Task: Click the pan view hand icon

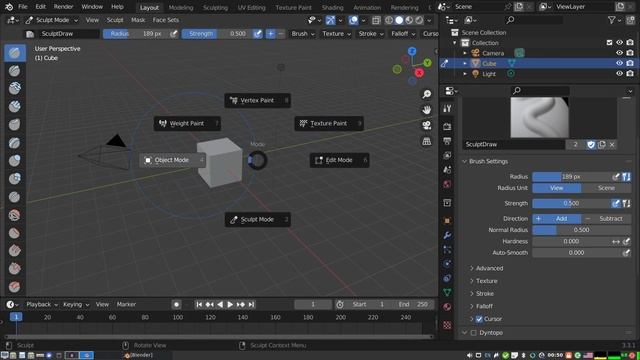Action: point(427,110)
